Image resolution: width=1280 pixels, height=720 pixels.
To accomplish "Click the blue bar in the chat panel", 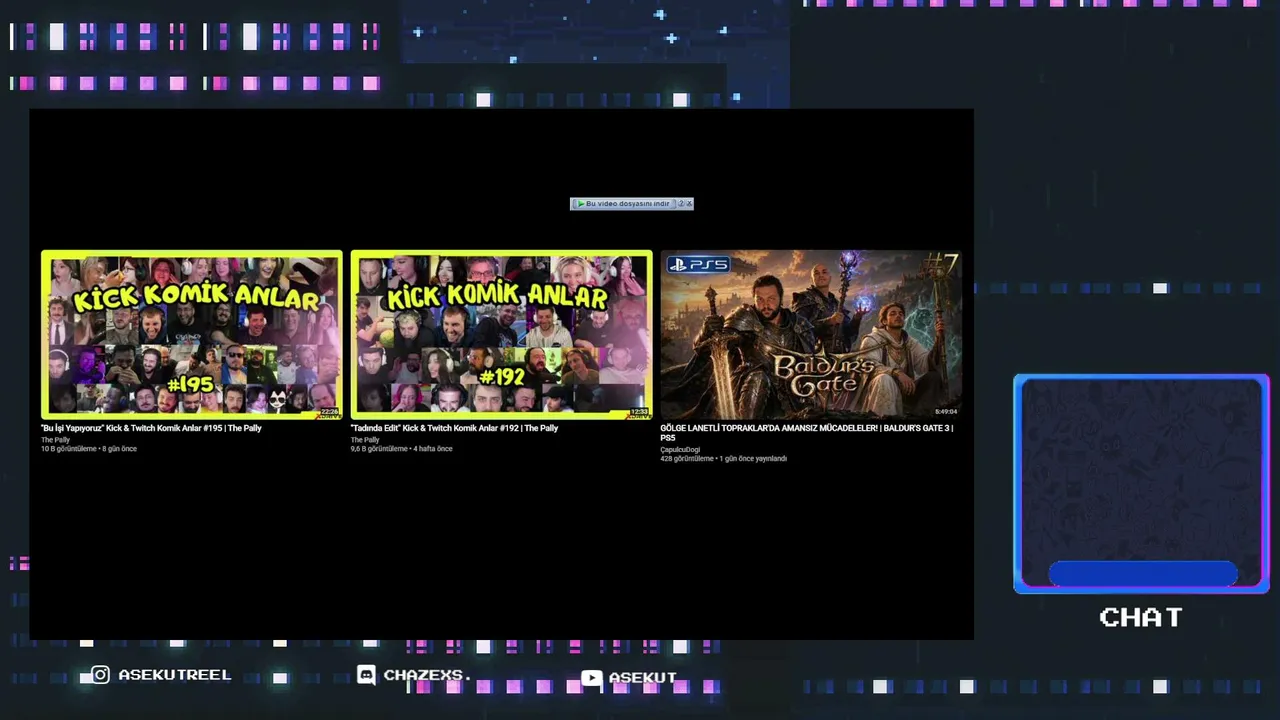I will (1143, 573).
